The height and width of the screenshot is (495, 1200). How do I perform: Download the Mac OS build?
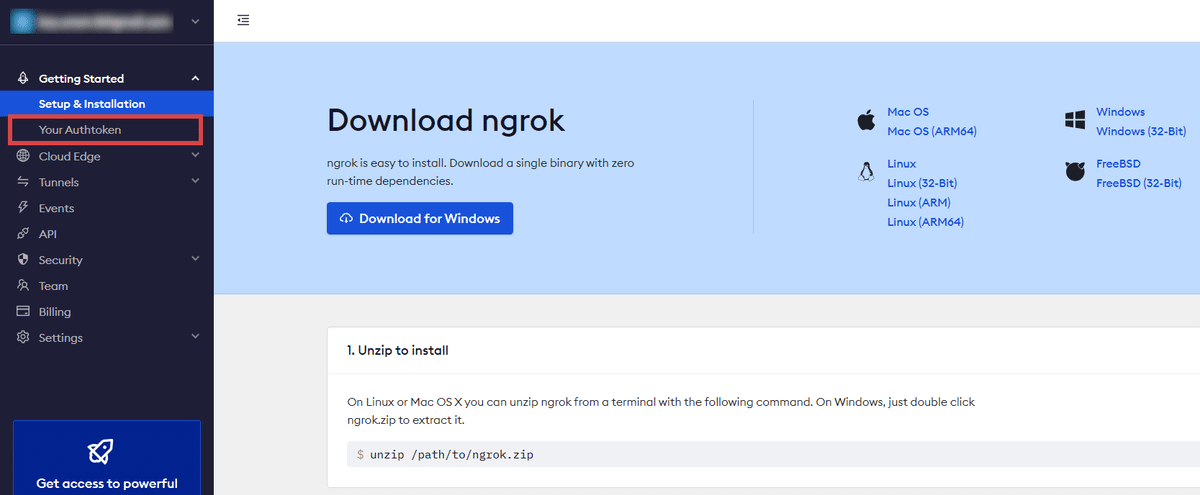click(908, 112)
